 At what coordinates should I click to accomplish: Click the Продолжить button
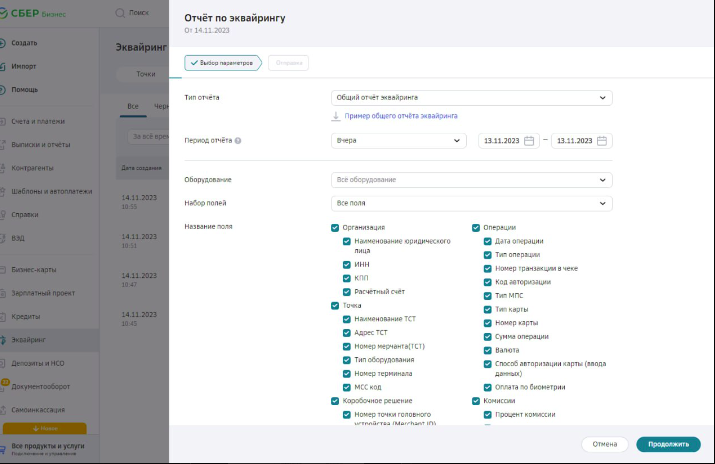click(668, 444)
